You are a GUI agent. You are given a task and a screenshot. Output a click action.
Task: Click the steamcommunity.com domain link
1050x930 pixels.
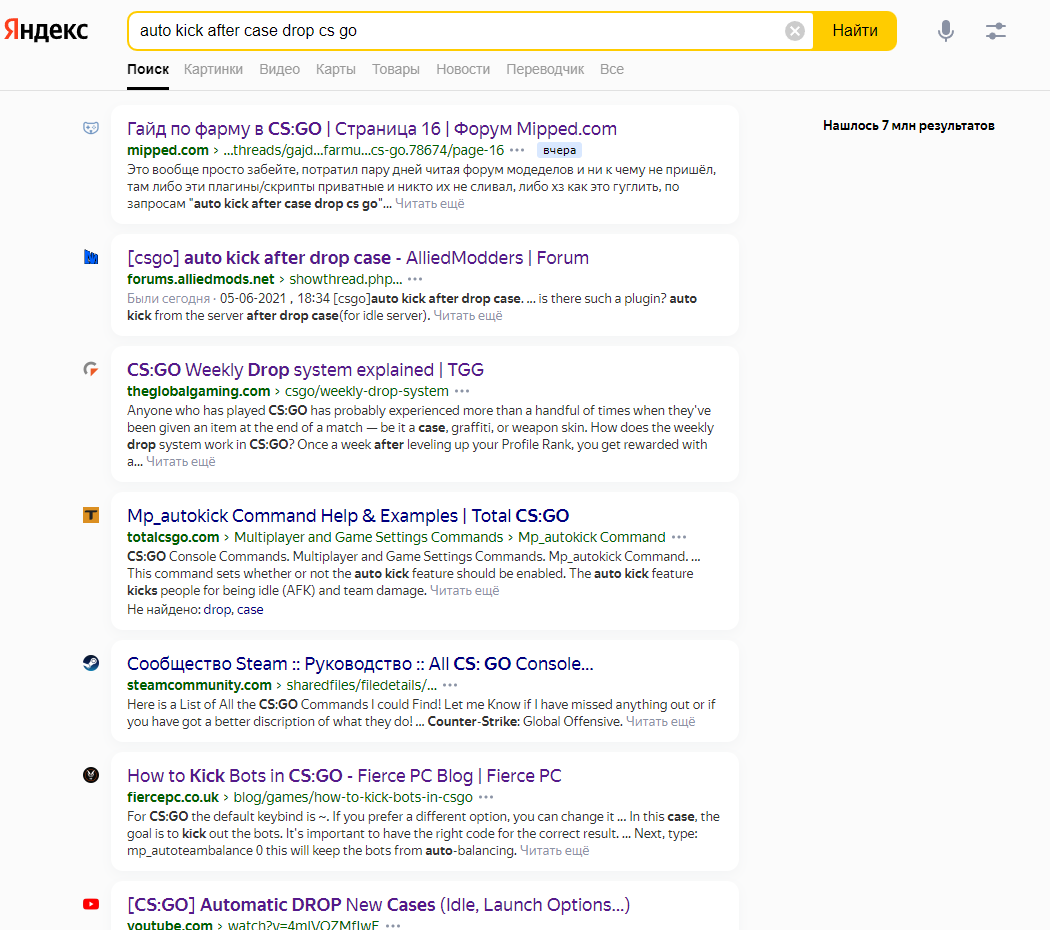click(199, 685)
